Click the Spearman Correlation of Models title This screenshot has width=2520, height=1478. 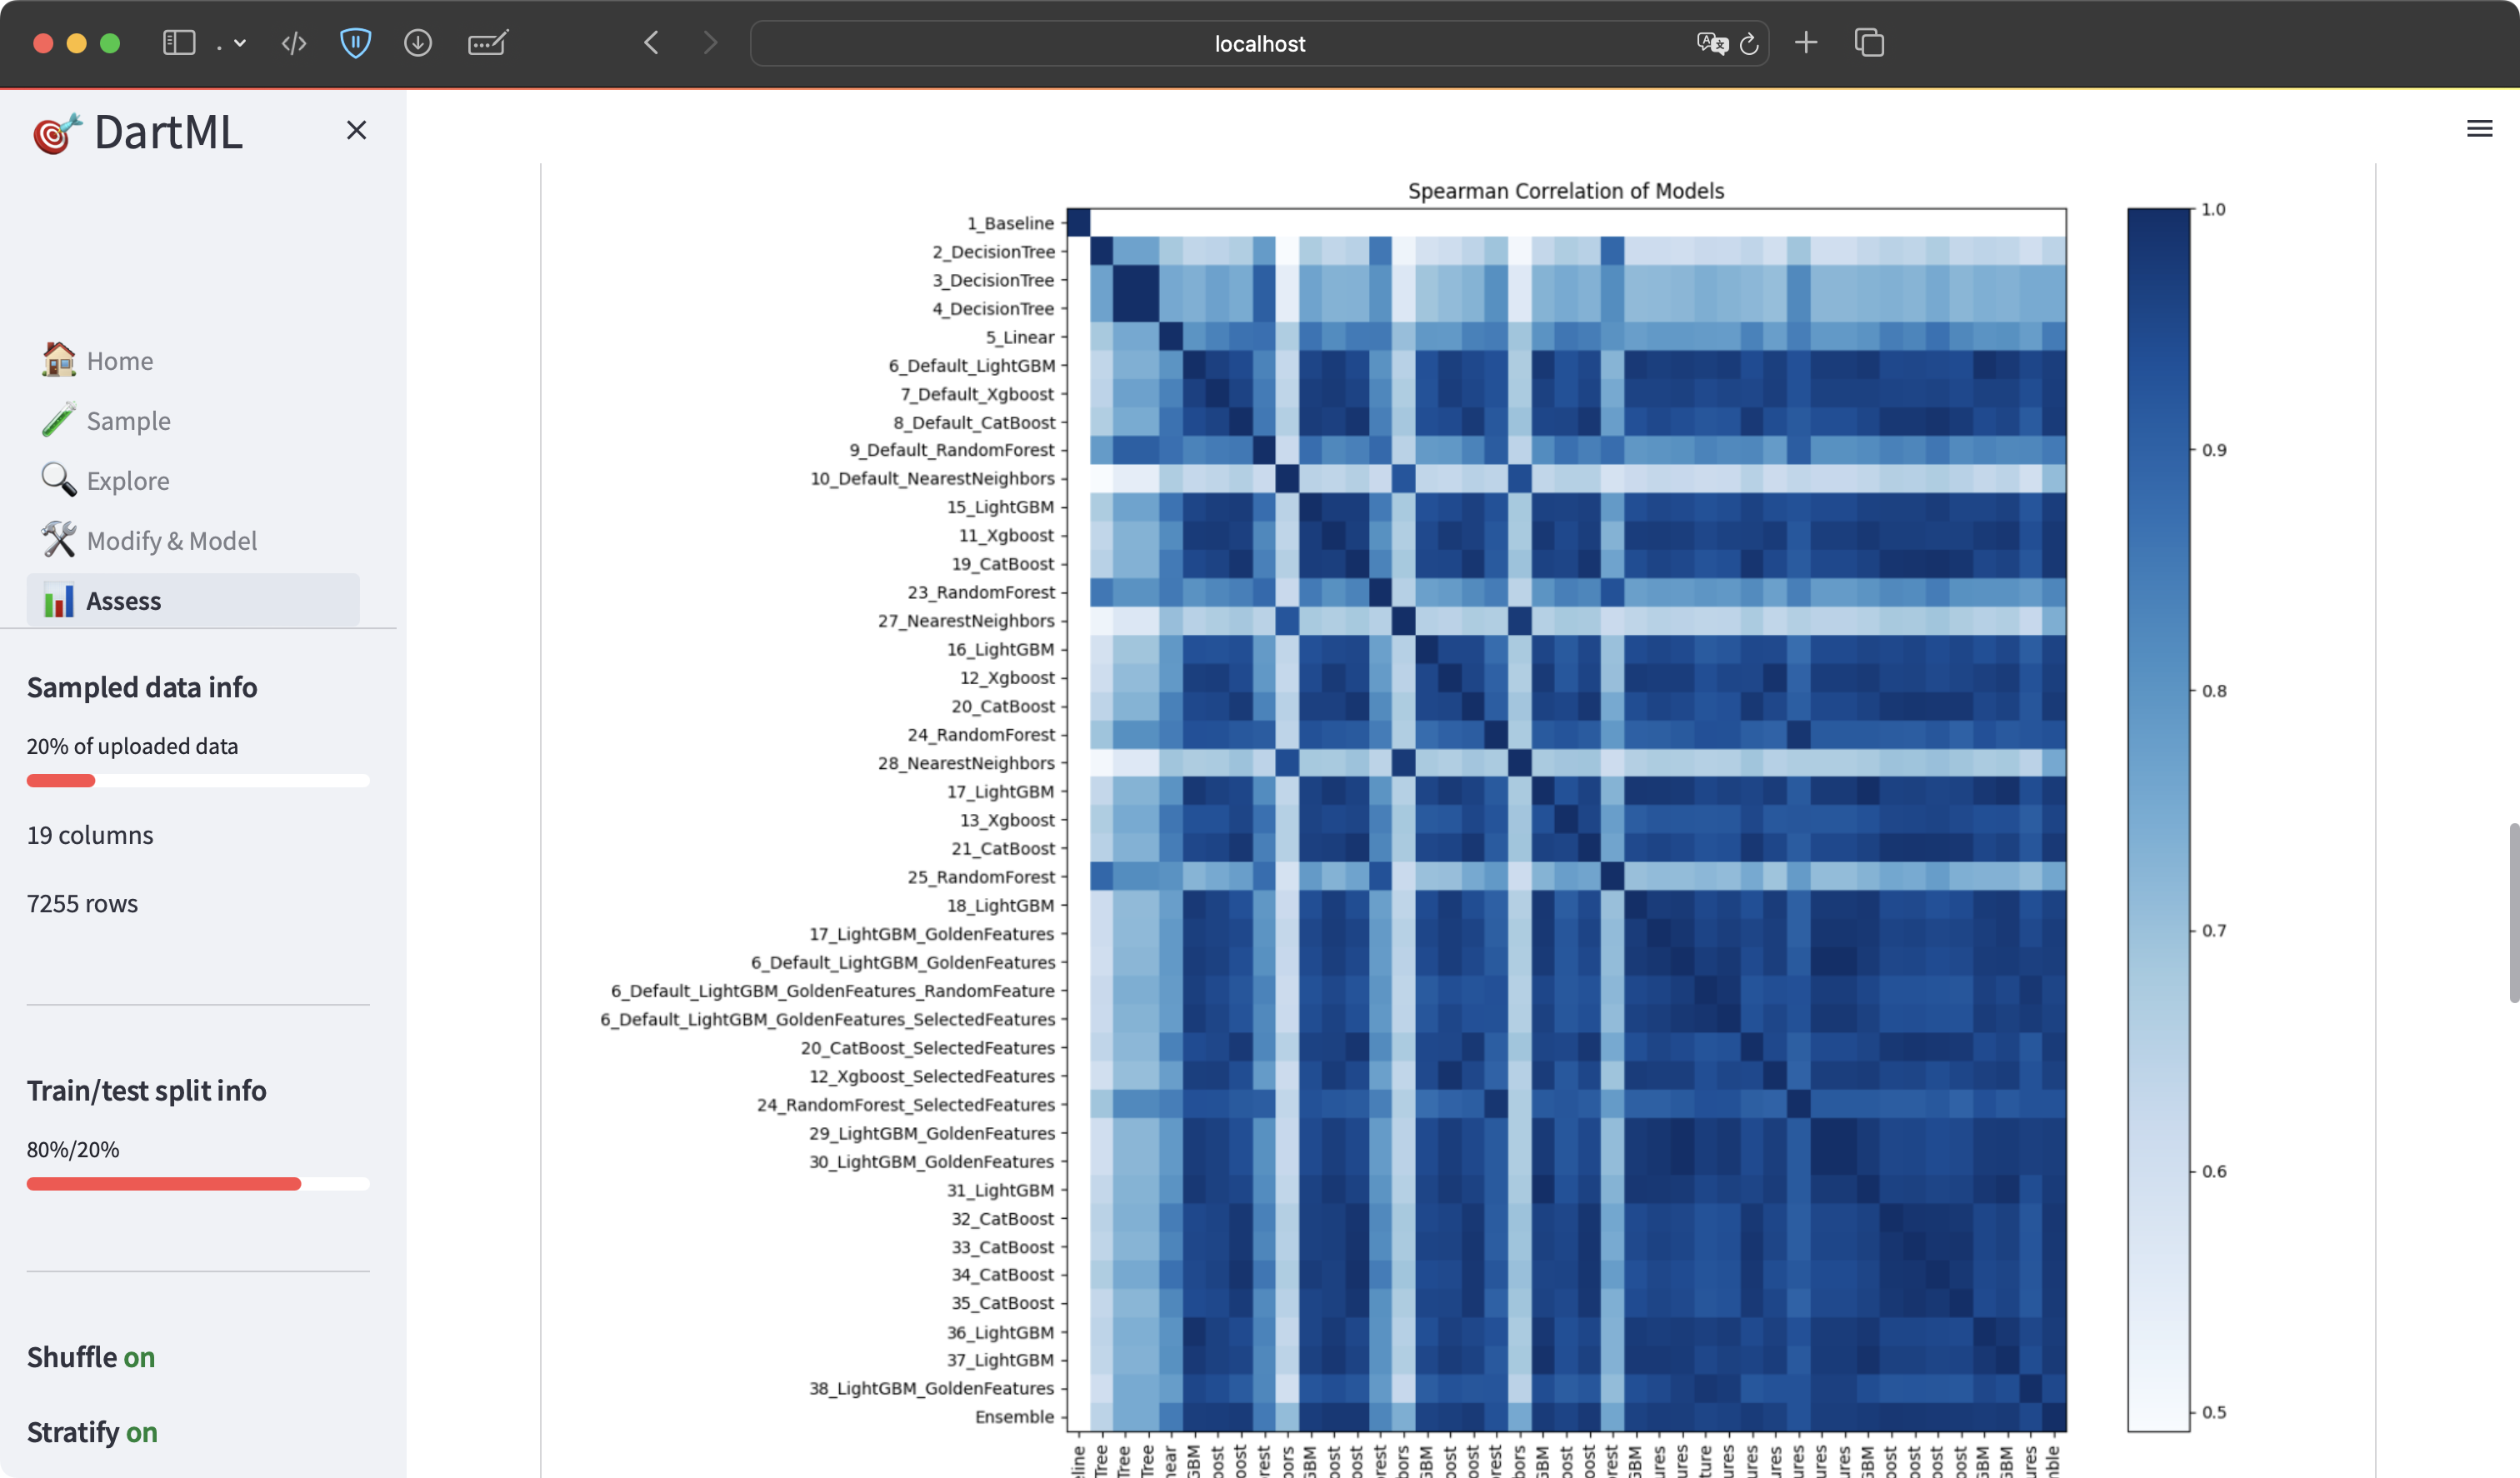point(1566,191)
